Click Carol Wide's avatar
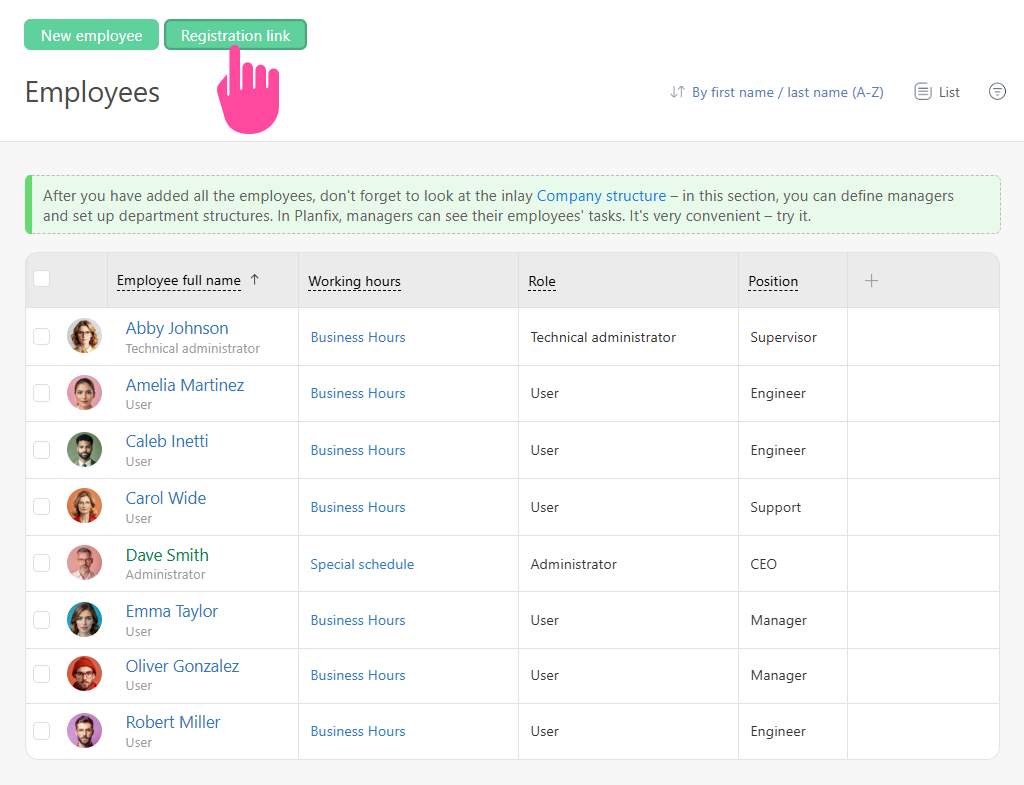1024x785 pixels. tap(84, 506)
